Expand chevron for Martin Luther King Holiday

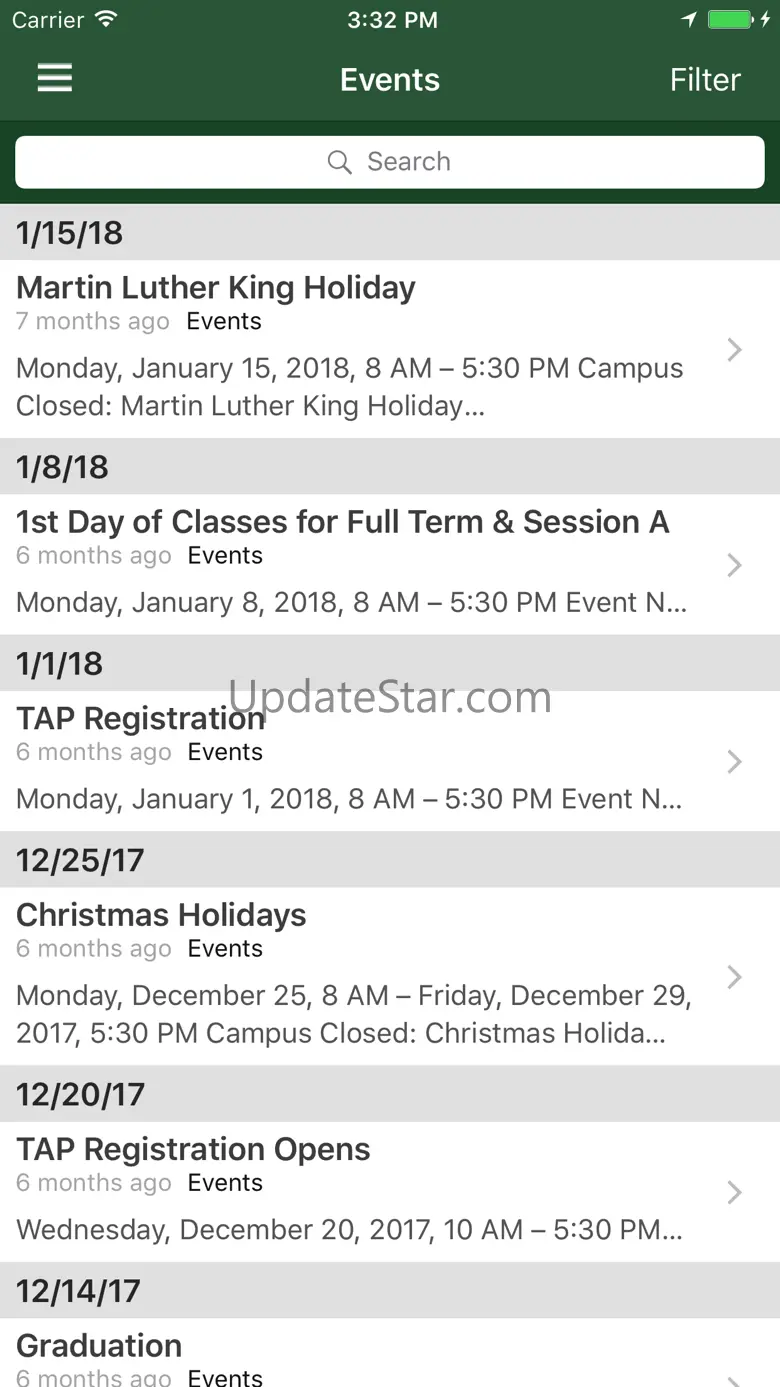[735, 349]
